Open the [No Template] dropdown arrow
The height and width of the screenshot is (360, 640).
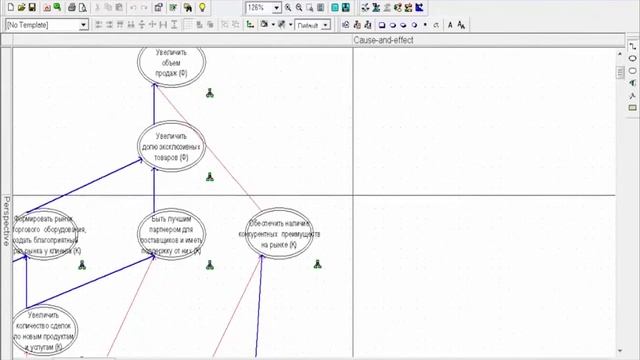click(83, 25)
